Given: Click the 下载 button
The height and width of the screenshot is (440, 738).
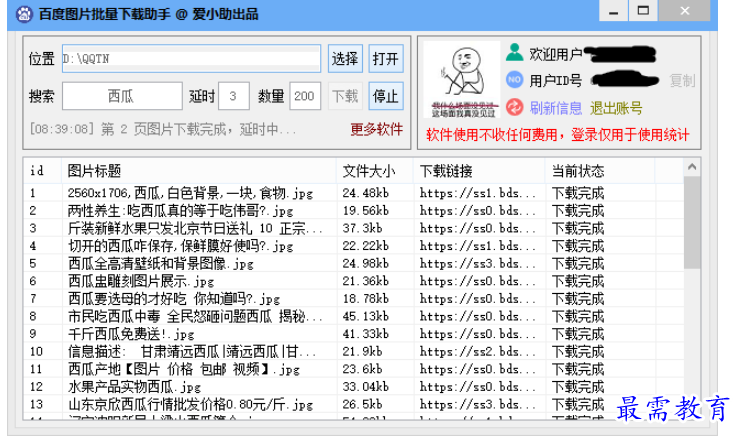Looking at the screenshot, I should point(345,96).
